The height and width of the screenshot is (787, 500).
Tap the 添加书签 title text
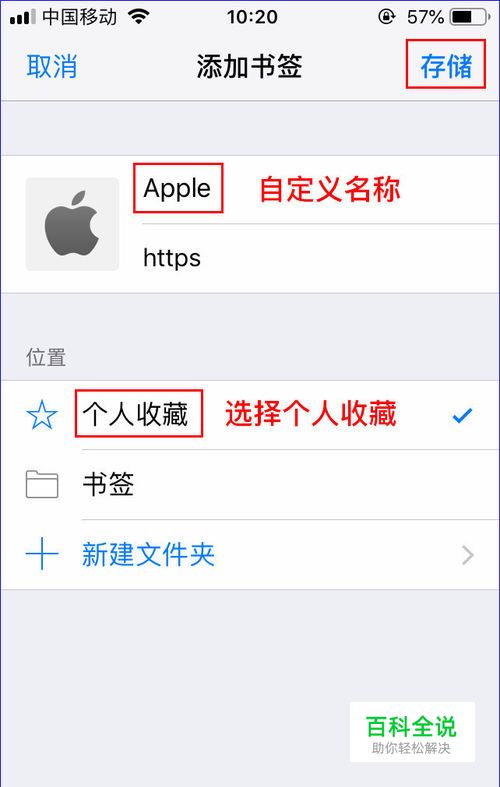[x=249, y=67]
